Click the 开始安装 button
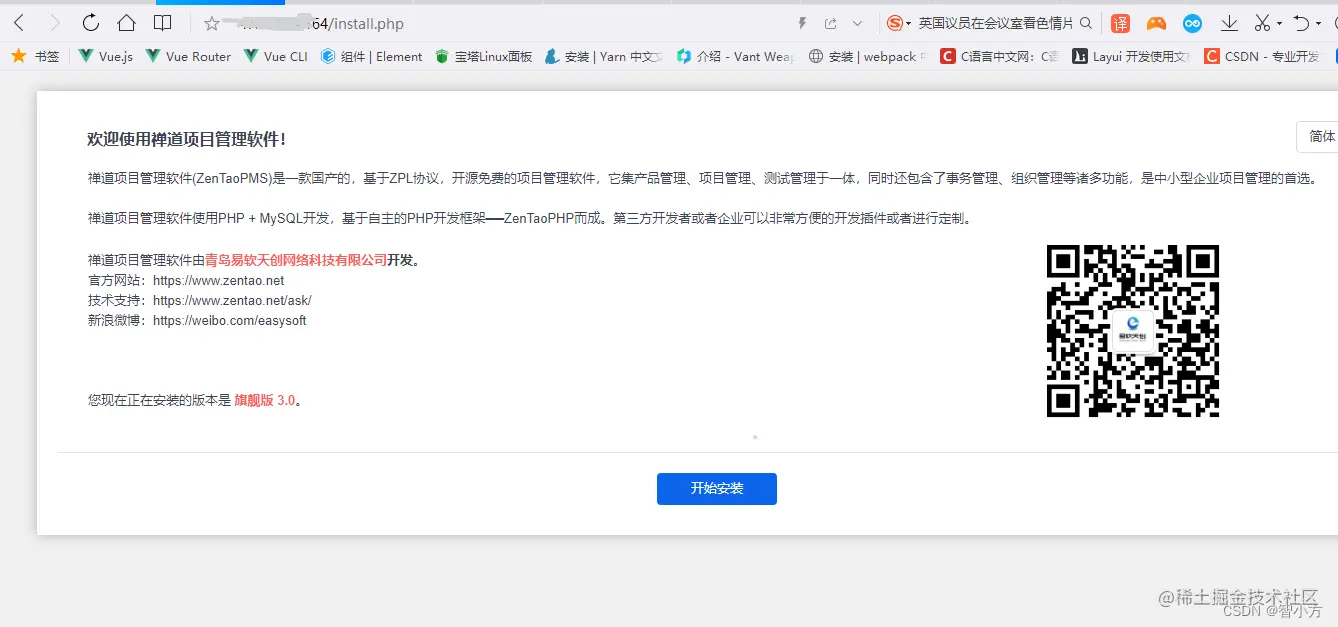The width and height of the screenshot is (1338, 627). tap(716, 489)
